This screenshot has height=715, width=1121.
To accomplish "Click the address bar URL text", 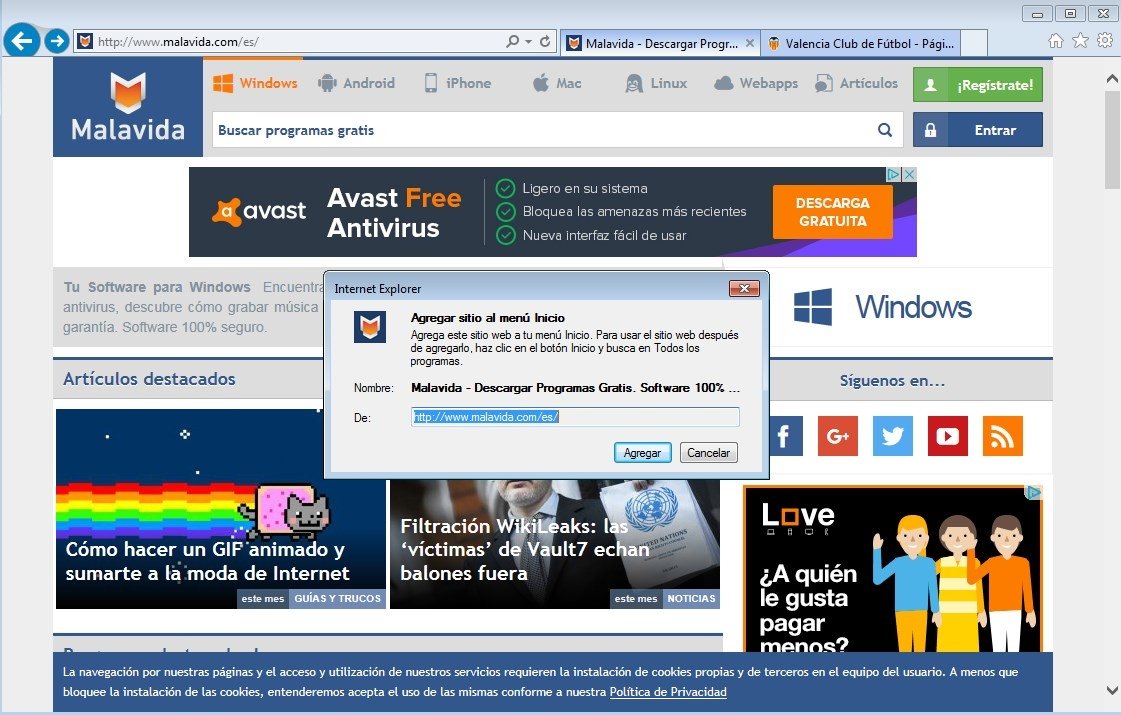I will pyautogui.click(x=178, y=42).
